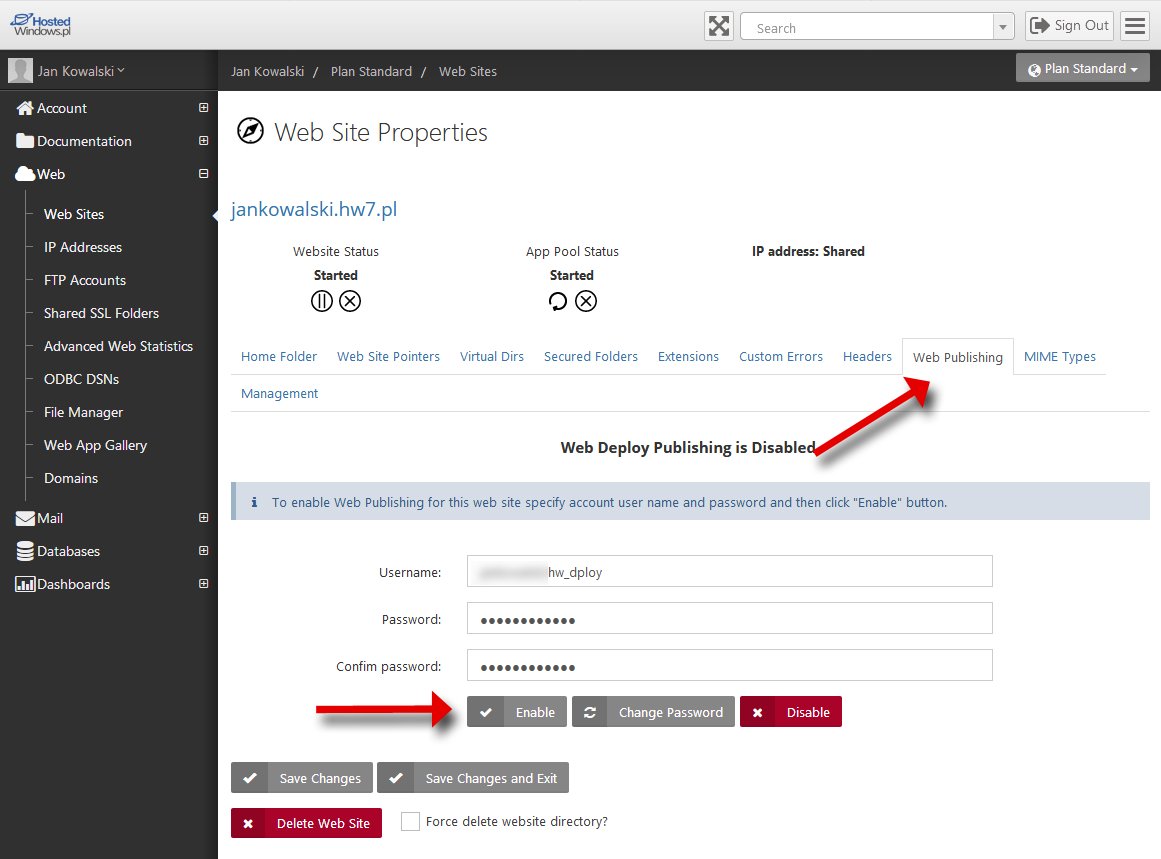Open Web Sites in the sidebar
This screenshot has height=859, width=1161.
(74, 214)
